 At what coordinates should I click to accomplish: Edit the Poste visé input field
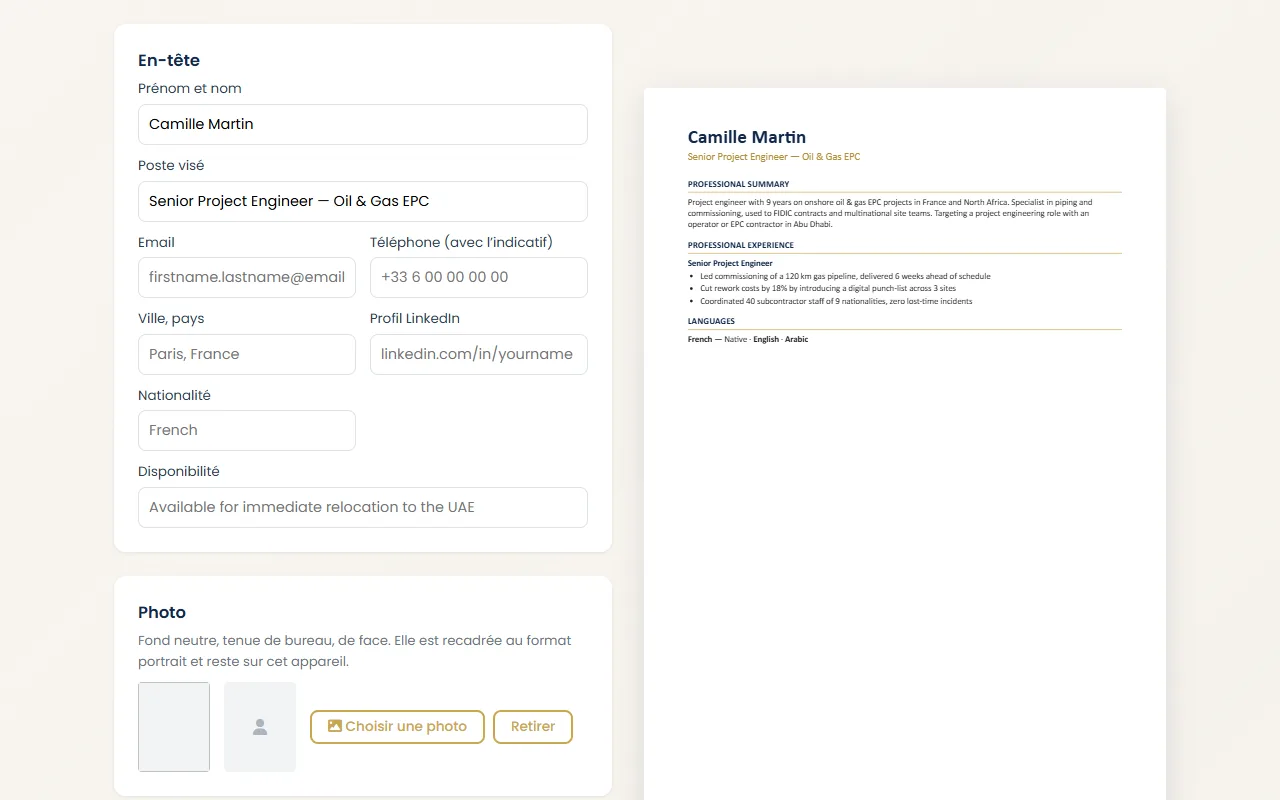(363, 201)
